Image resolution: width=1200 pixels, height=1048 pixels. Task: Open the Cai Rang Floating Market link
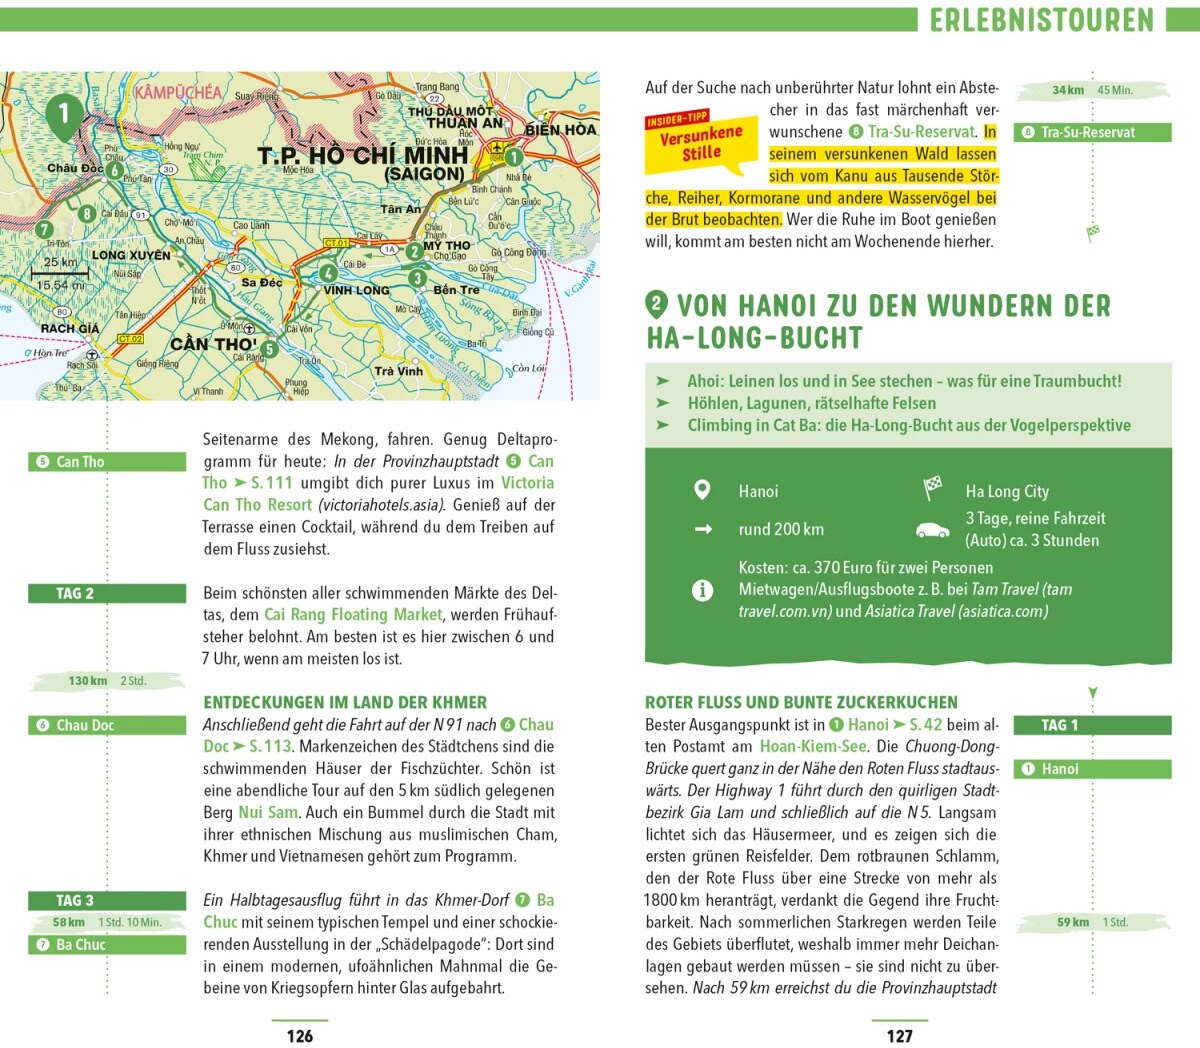tap(353, 615)
